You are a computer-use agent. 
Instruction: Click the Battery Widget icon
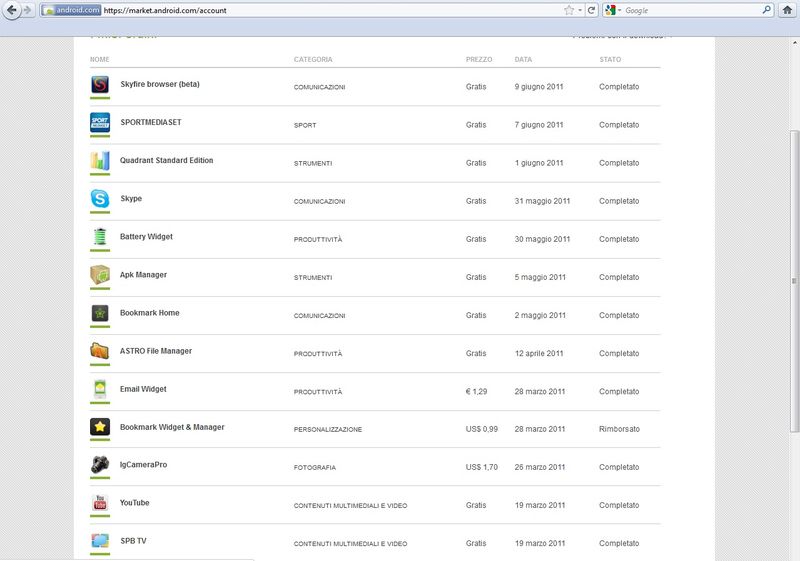click(x=100, y=237)
